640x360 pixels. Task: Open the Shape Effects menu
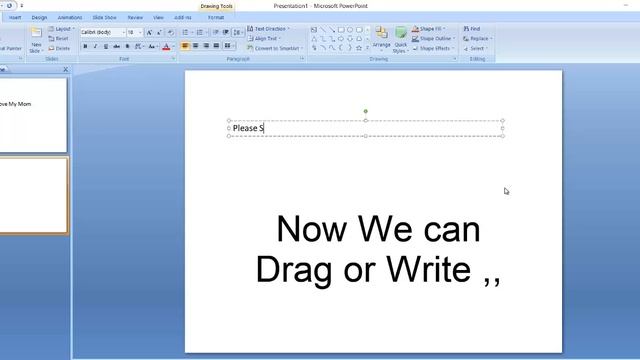433,48
